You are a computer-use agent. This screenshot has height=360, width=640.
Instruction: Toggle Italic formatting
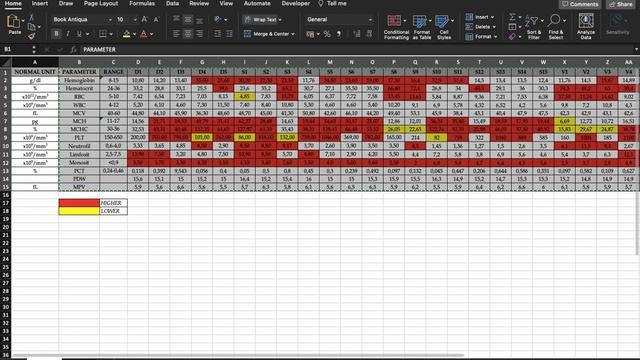[x=68, y=34]
